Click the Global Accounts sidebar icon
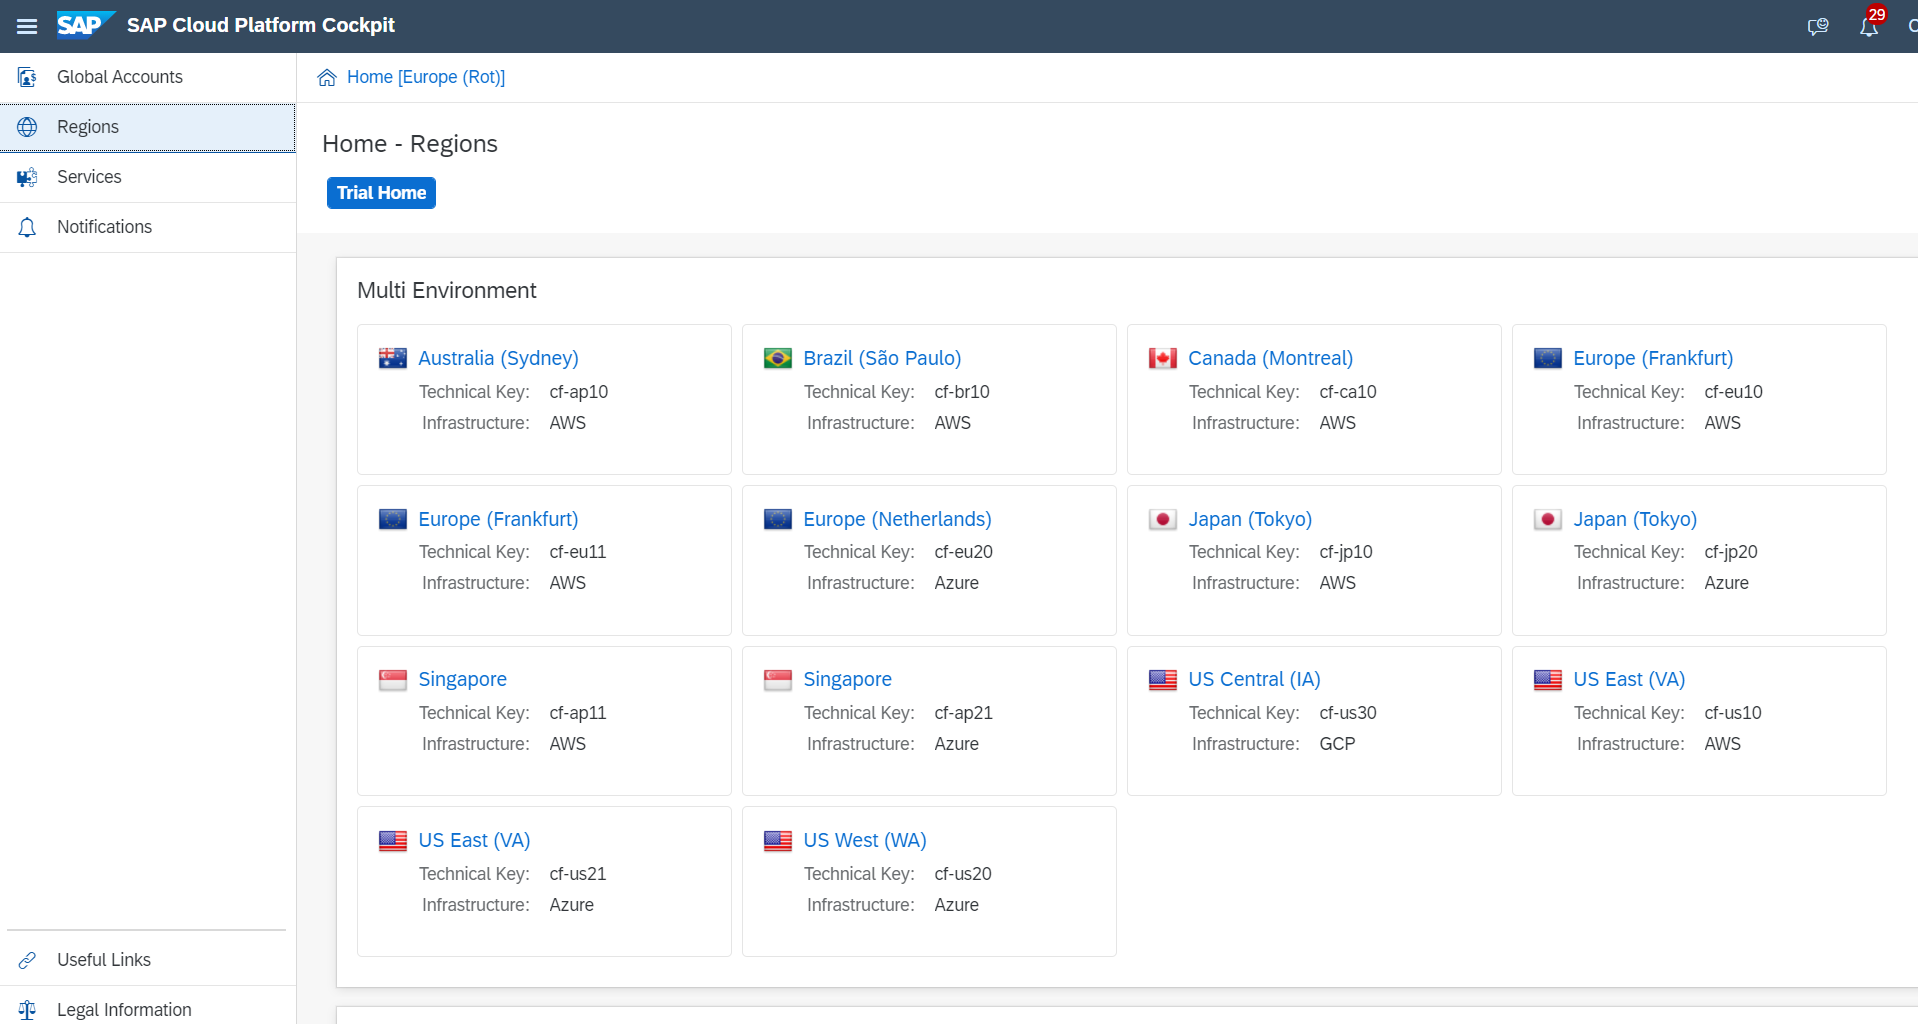 27,77
